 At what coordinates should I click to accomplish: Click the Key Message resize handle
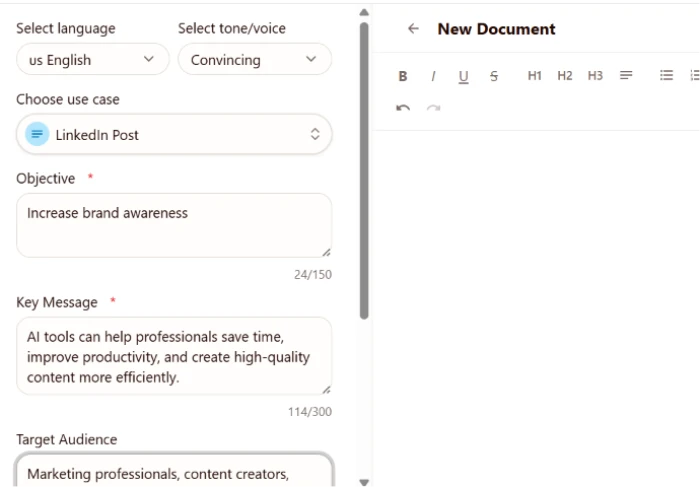coord(327,390)
